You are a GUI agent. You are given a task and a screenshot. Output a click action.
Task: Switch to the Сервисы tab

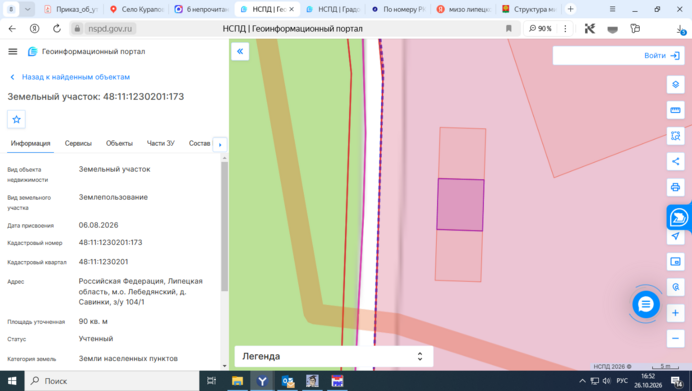click(78, 143)
